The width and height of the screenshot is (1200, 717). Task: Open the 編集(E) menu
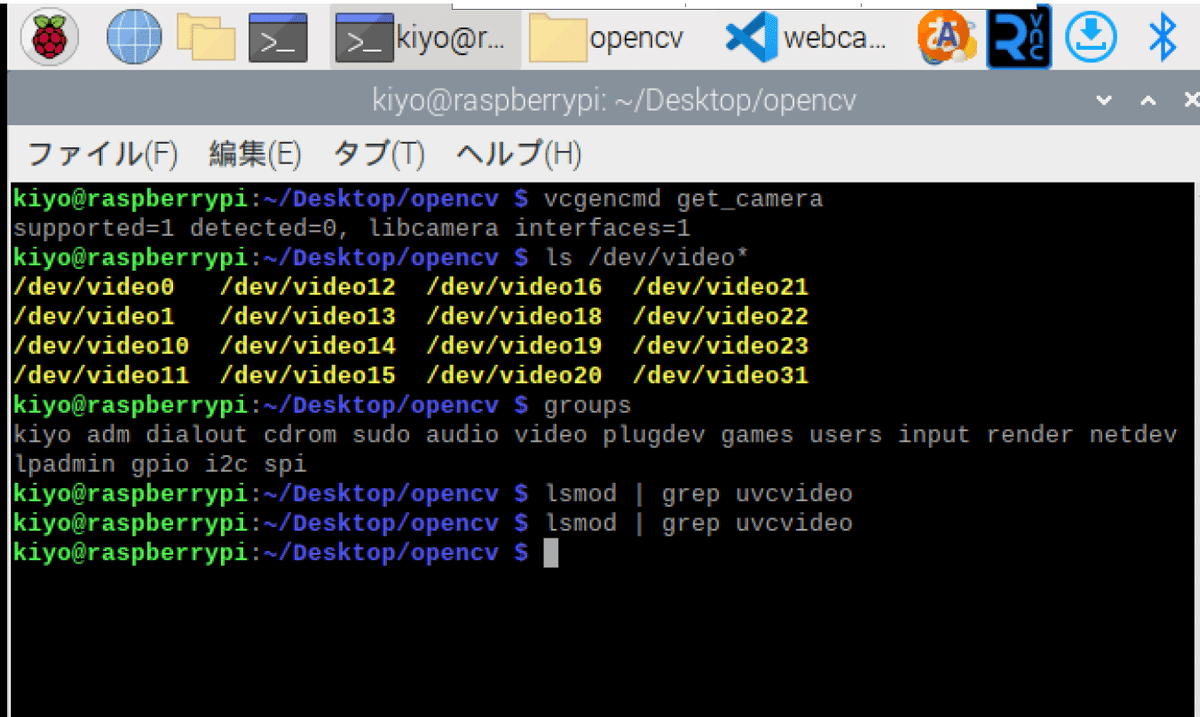click(255, 153)
